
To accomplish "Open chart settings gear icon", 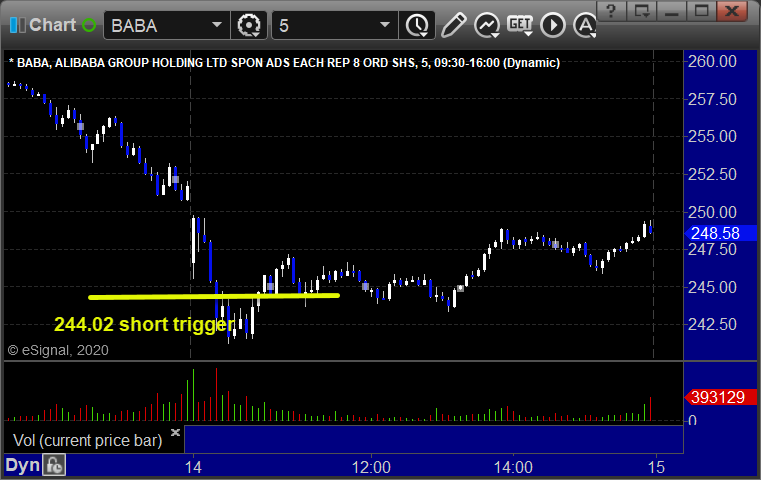I will [248, 25].
